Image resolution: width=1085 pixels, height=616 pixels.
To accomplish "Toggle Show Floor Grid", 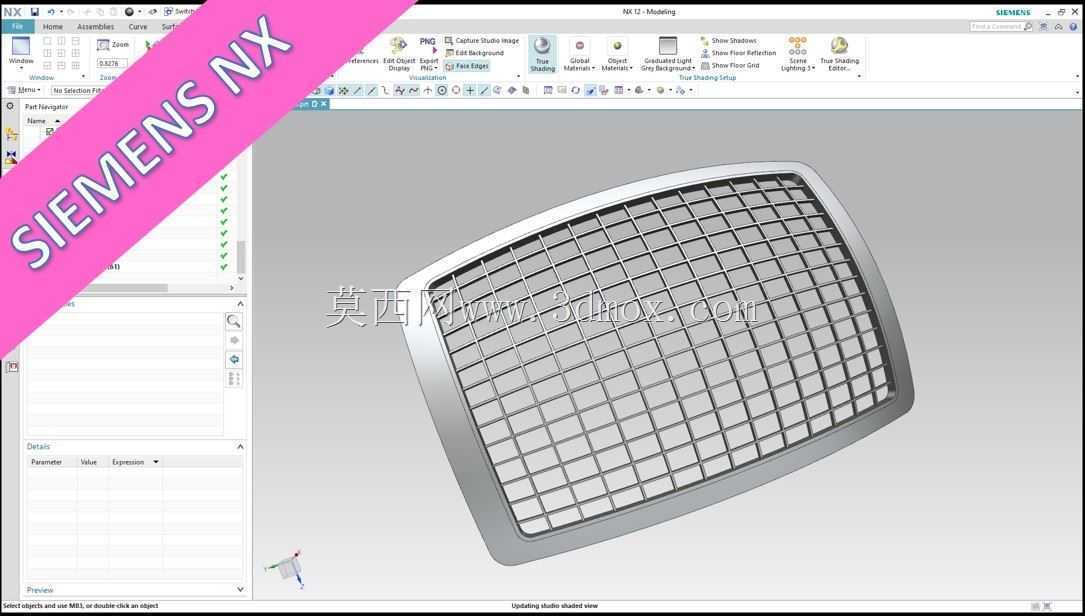I will tap(730, 66).
